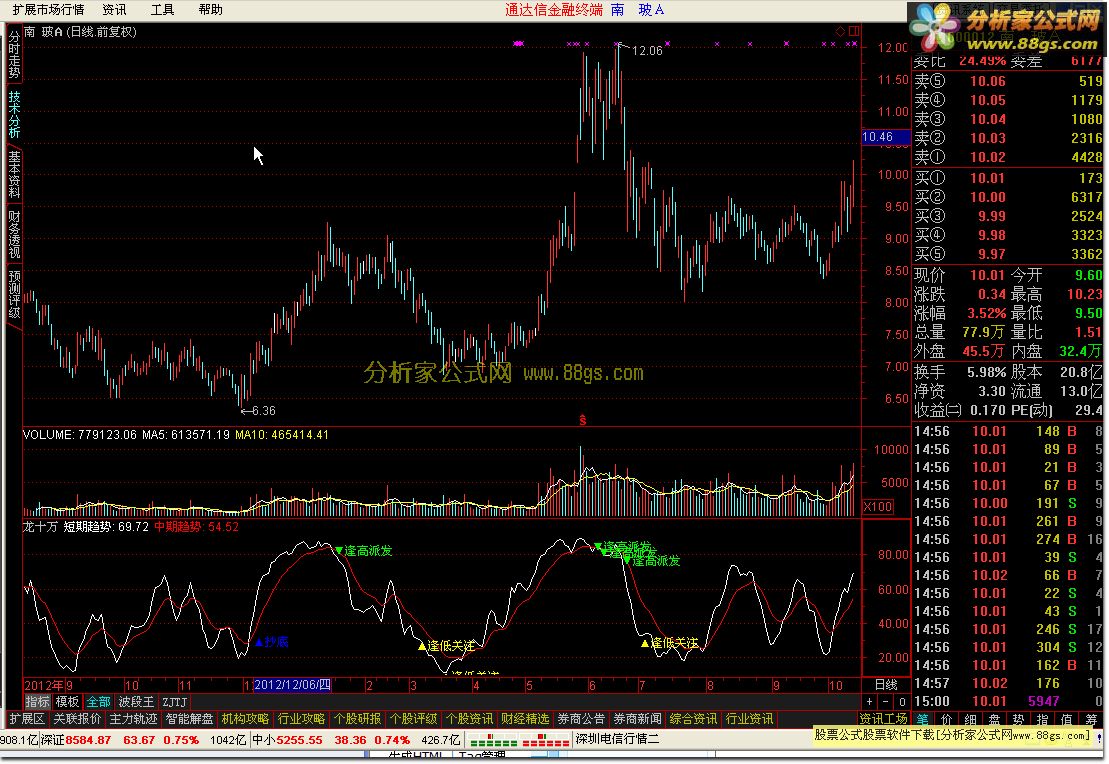
Task: Click the 0 reset button near 日线
Action: (x=902, y=702)
